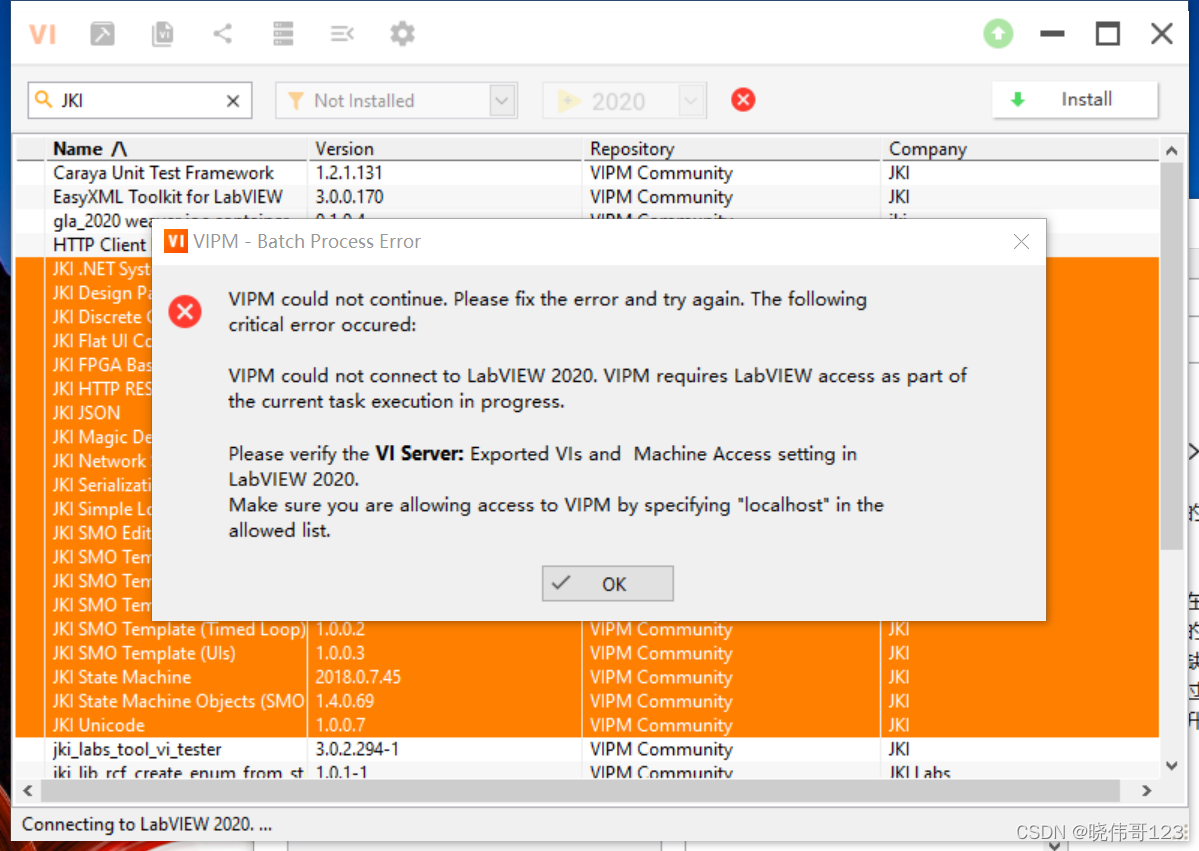Open the settings gear icon

402,34
